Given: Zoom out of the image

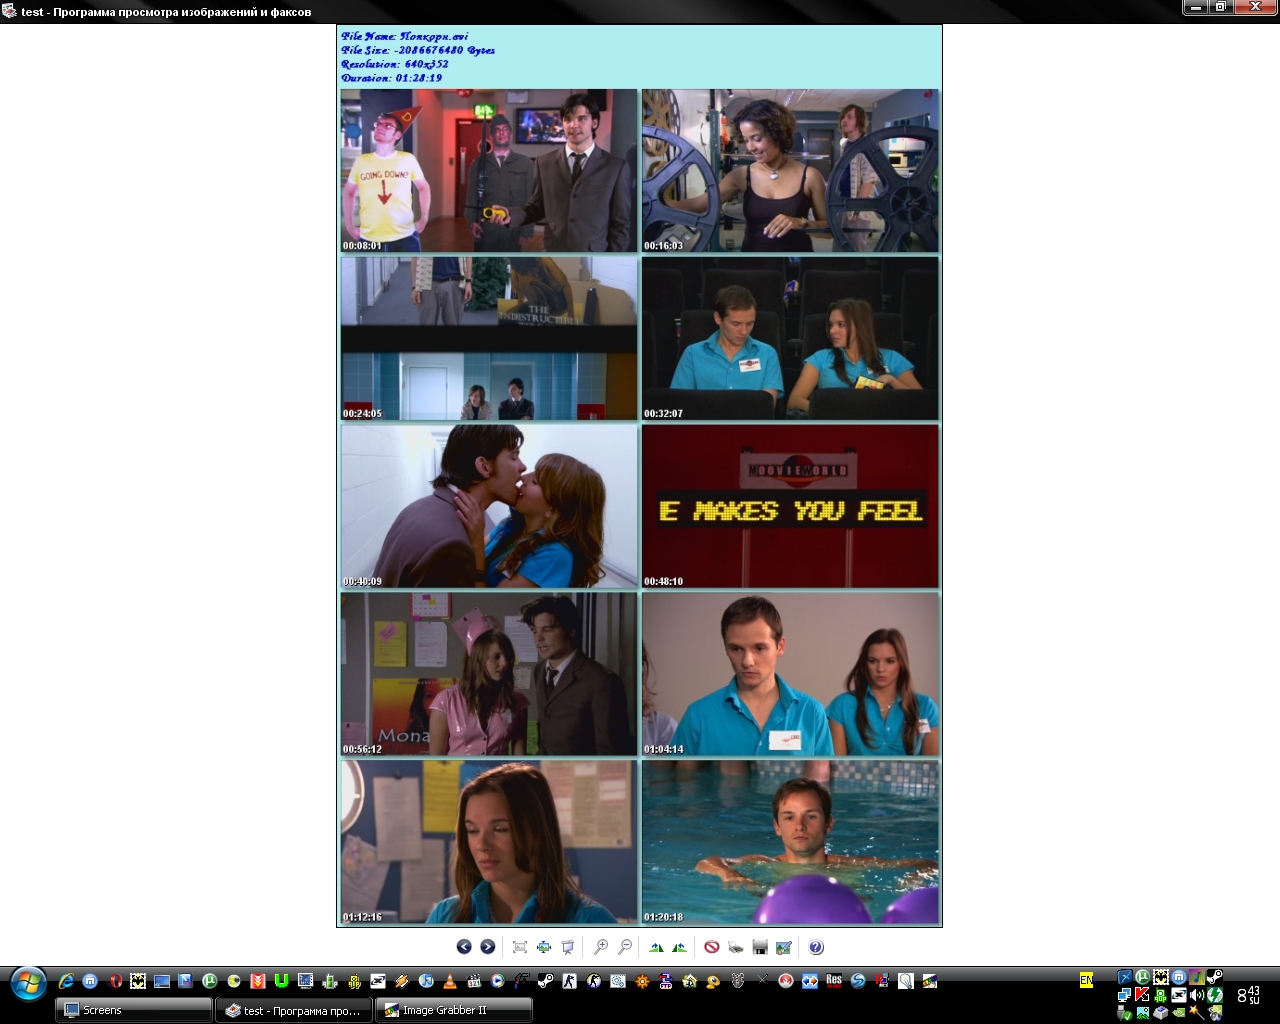Looking at the screenshot, I should [625, 947].
